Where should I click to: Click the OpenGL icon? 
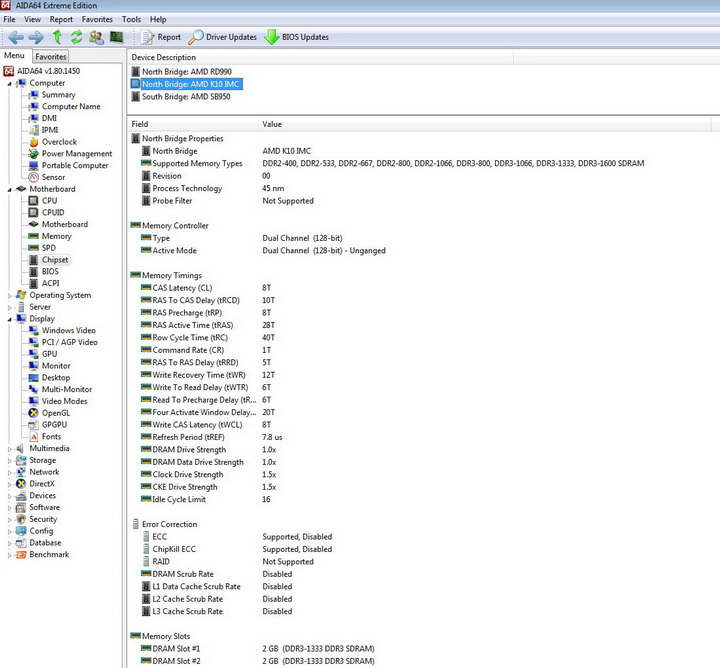[x=34, y=413]
